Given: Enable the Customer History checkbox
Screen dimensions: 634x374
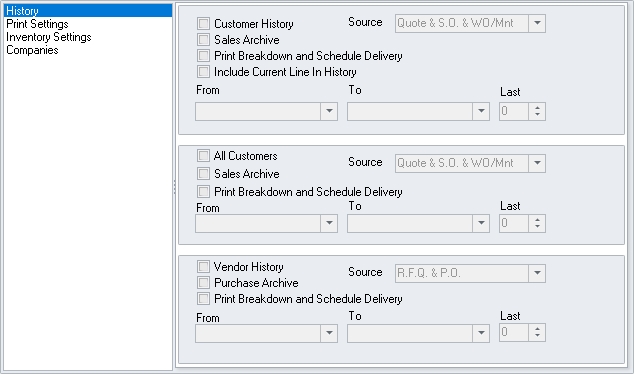Looking at the screenshot, I should tap(203, 23).
